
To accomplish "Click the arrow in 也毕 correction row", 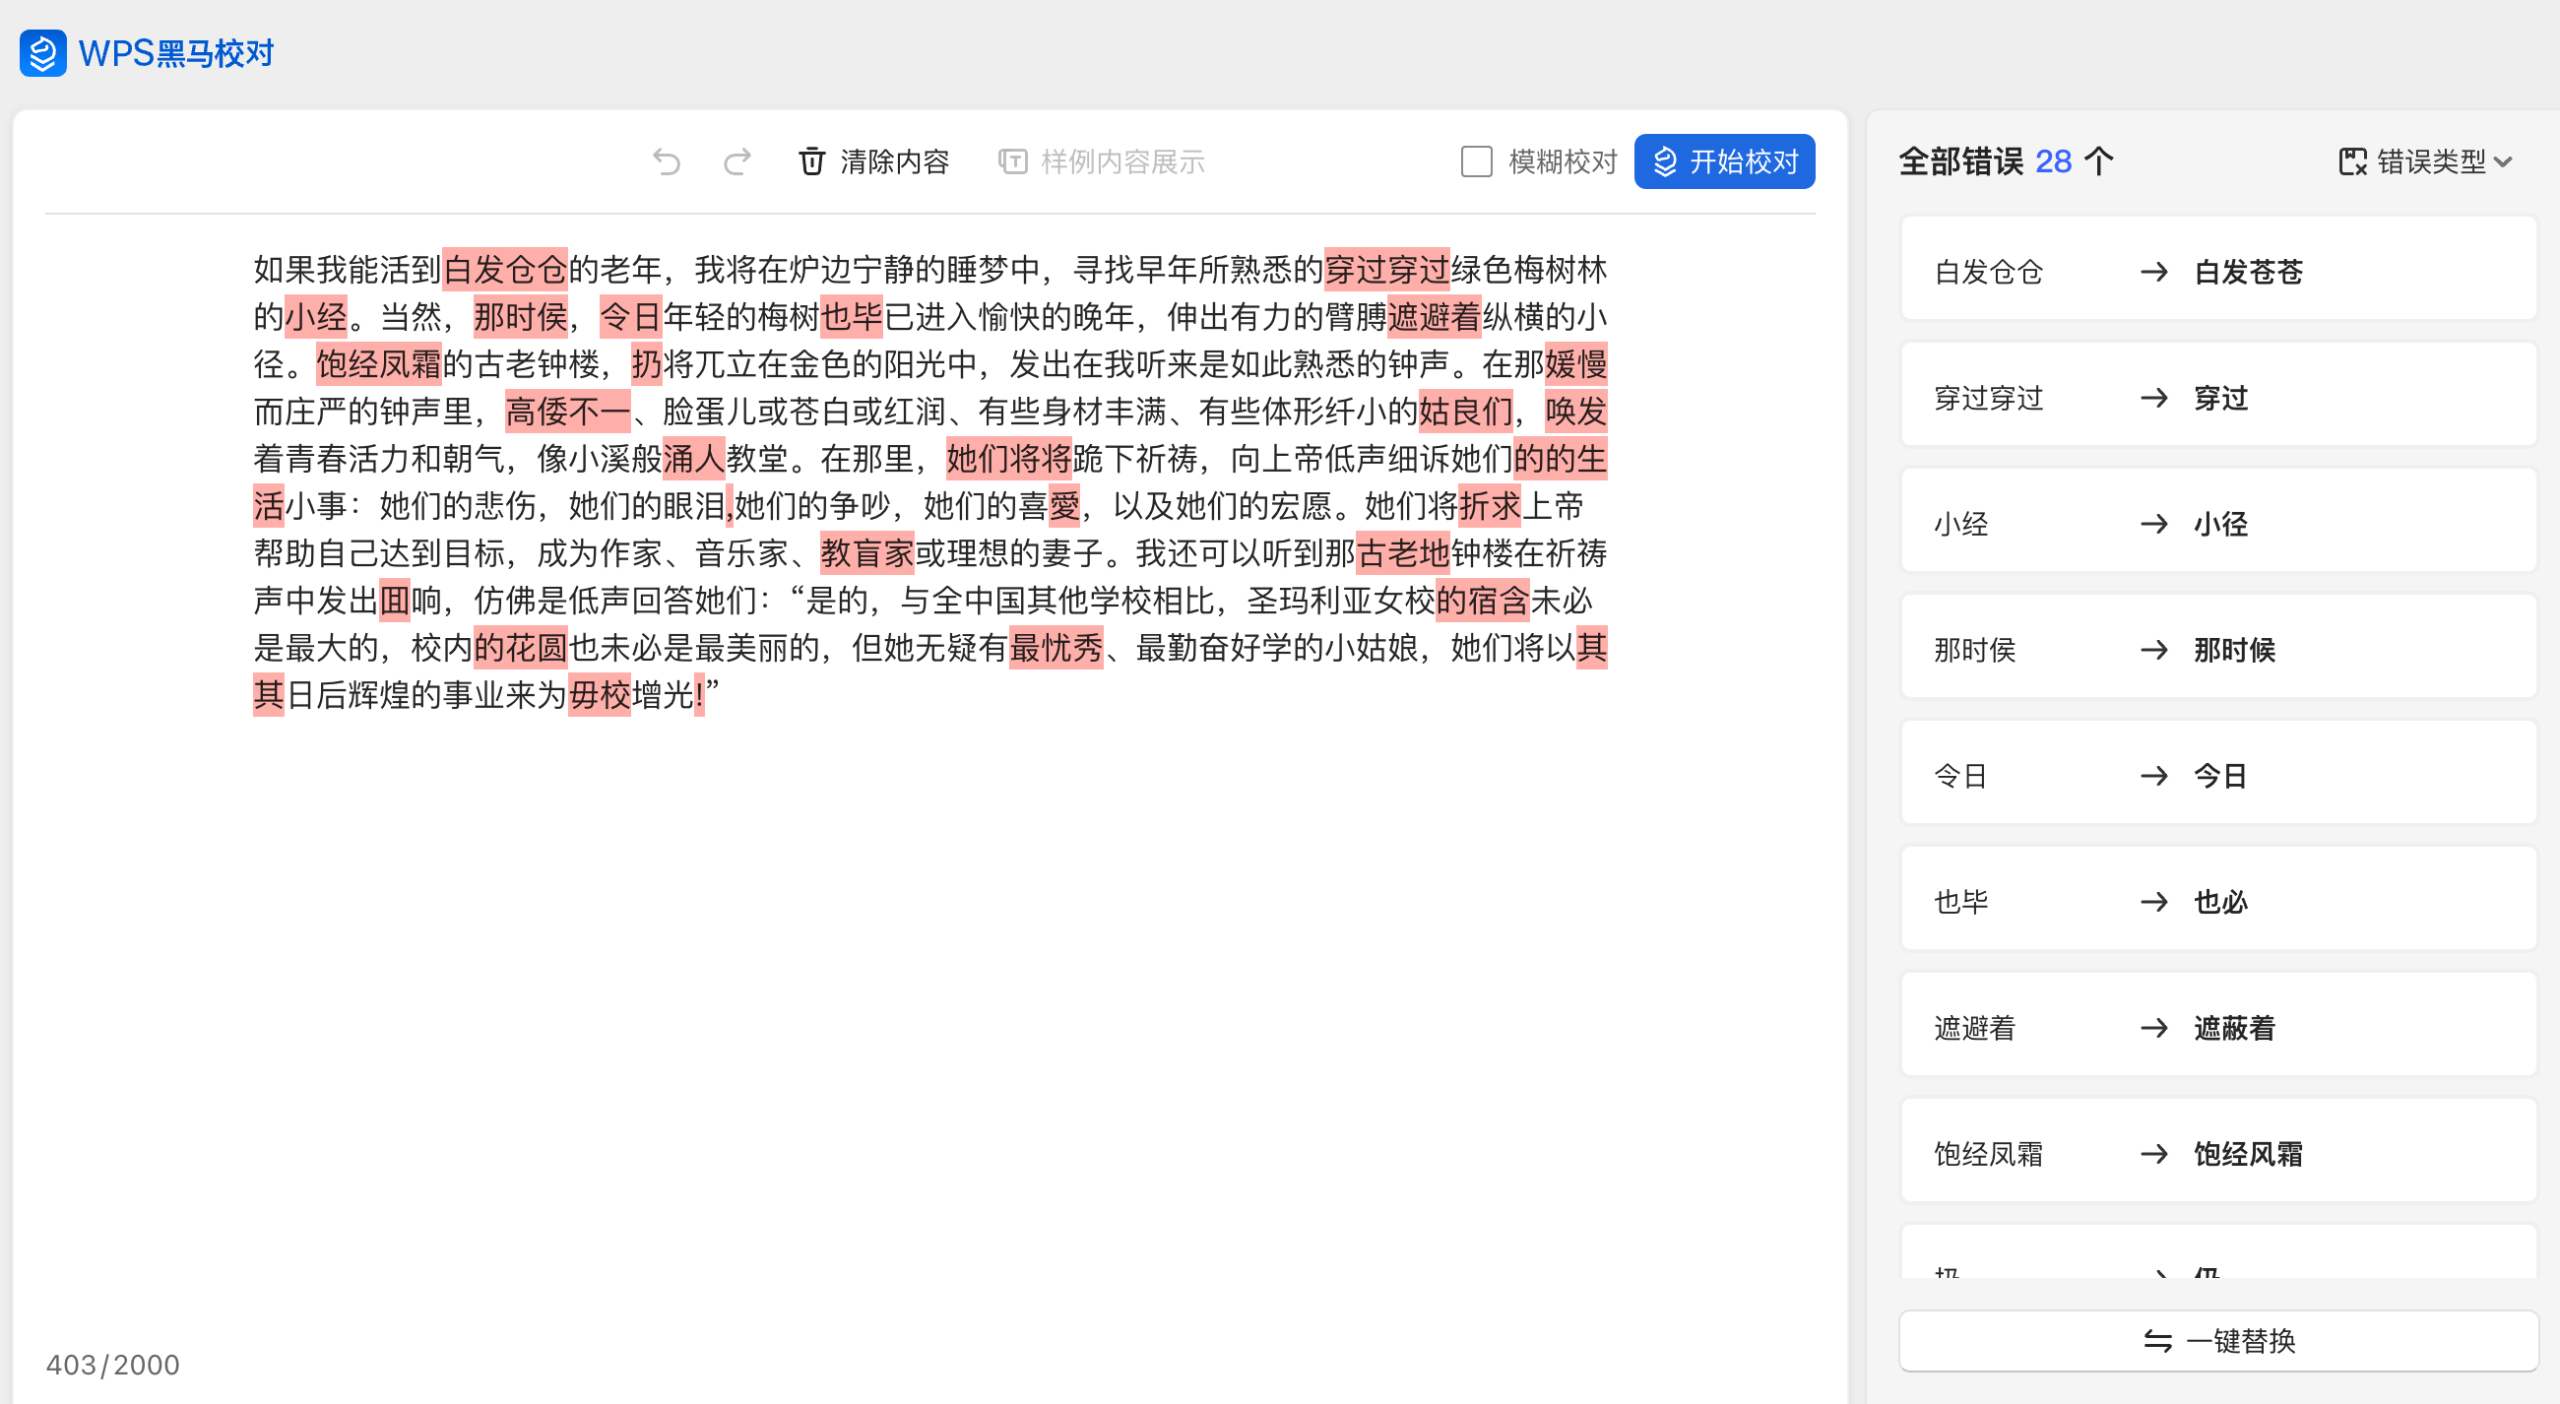I will (x=2154, y=902).
